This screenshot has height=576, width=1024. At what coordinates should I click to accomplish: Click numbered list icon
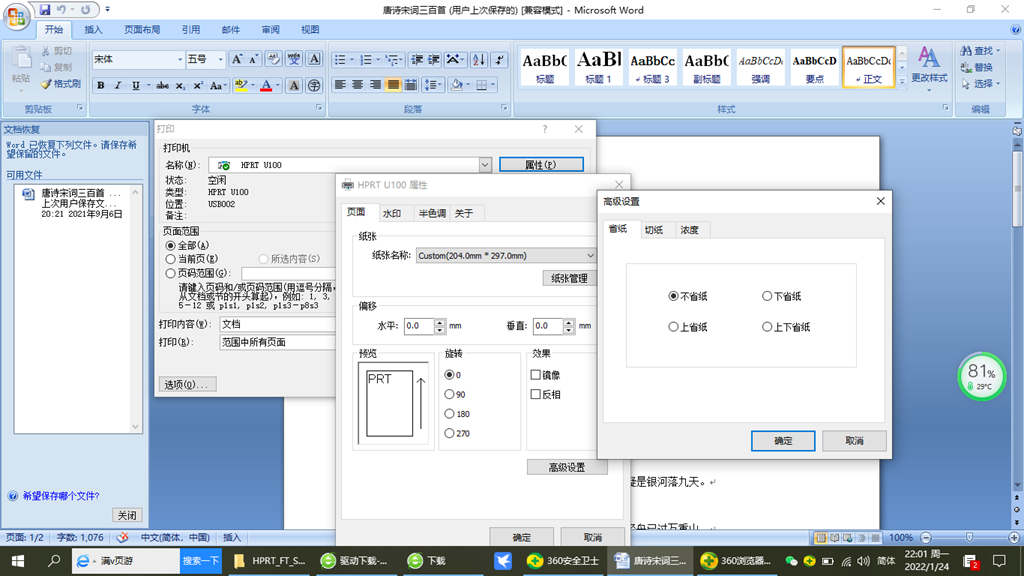[366, 60]
